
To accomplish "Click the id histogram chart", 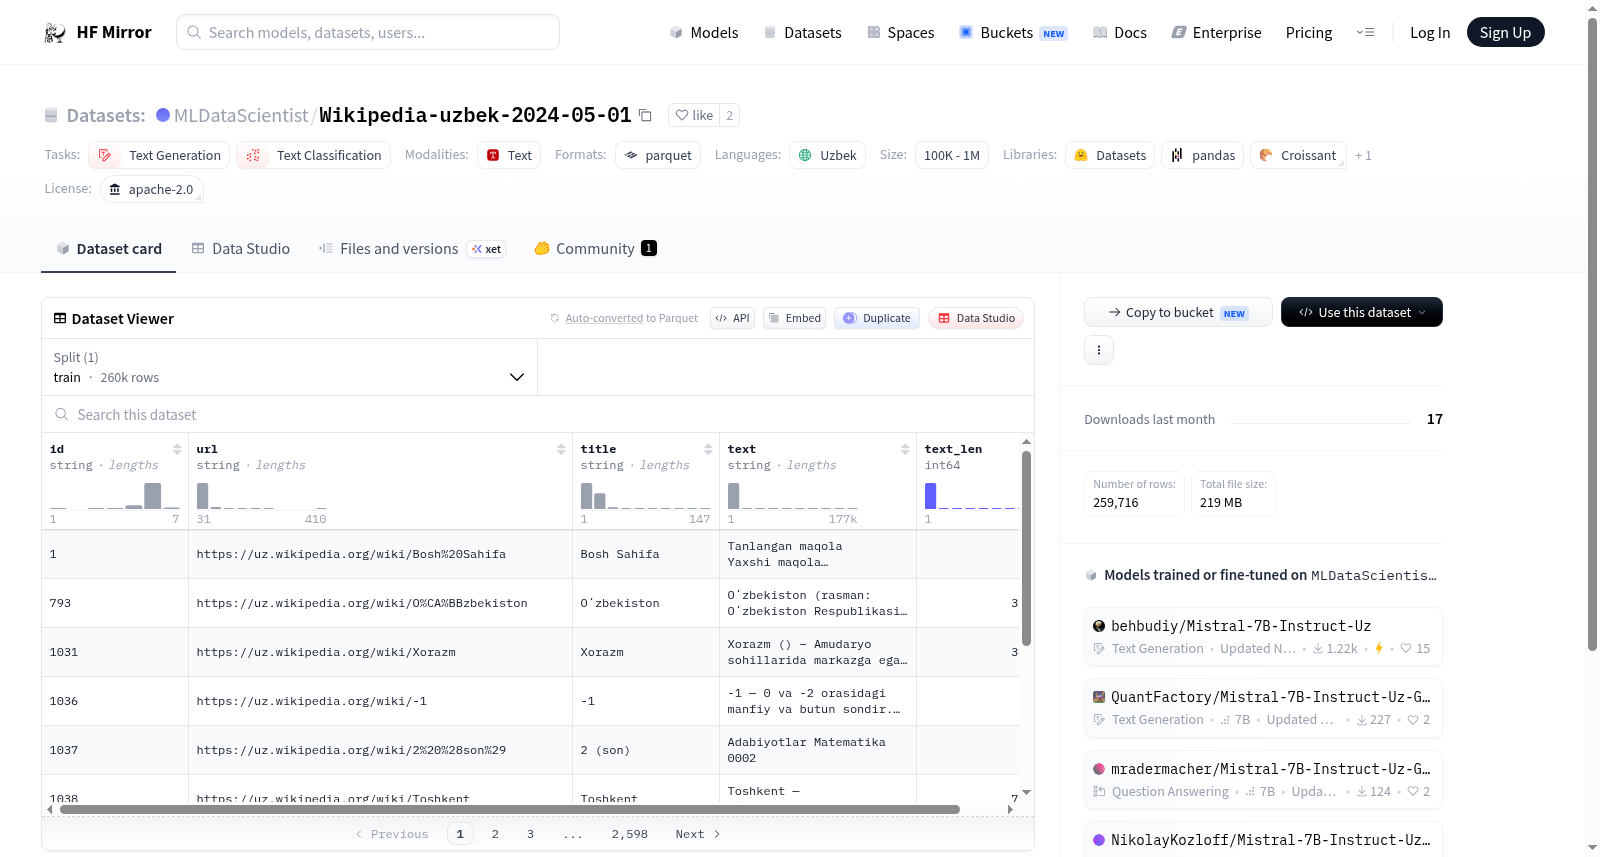I will 115,496.
